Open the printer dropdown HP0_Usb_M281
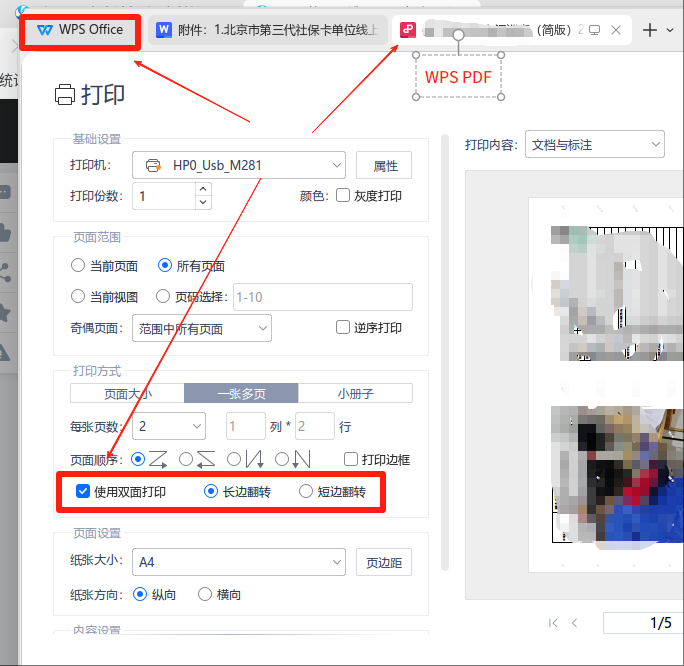This screenshot has width=684, height=666. pyautogui.click(x=239, y=165)
